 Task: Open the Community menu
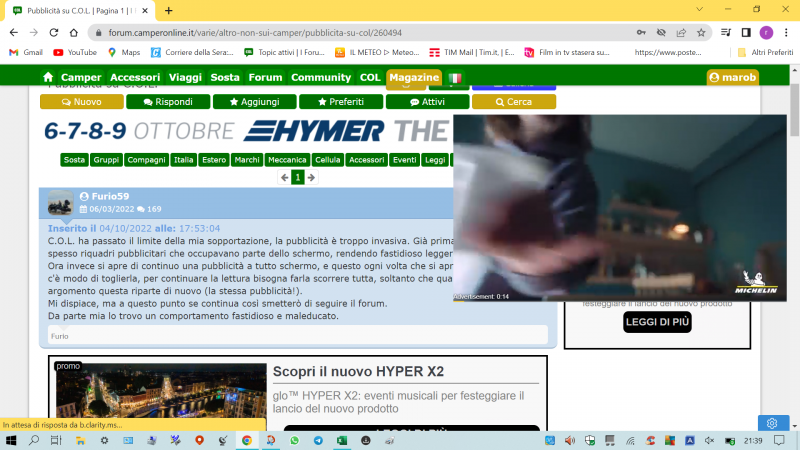point(321,78)
